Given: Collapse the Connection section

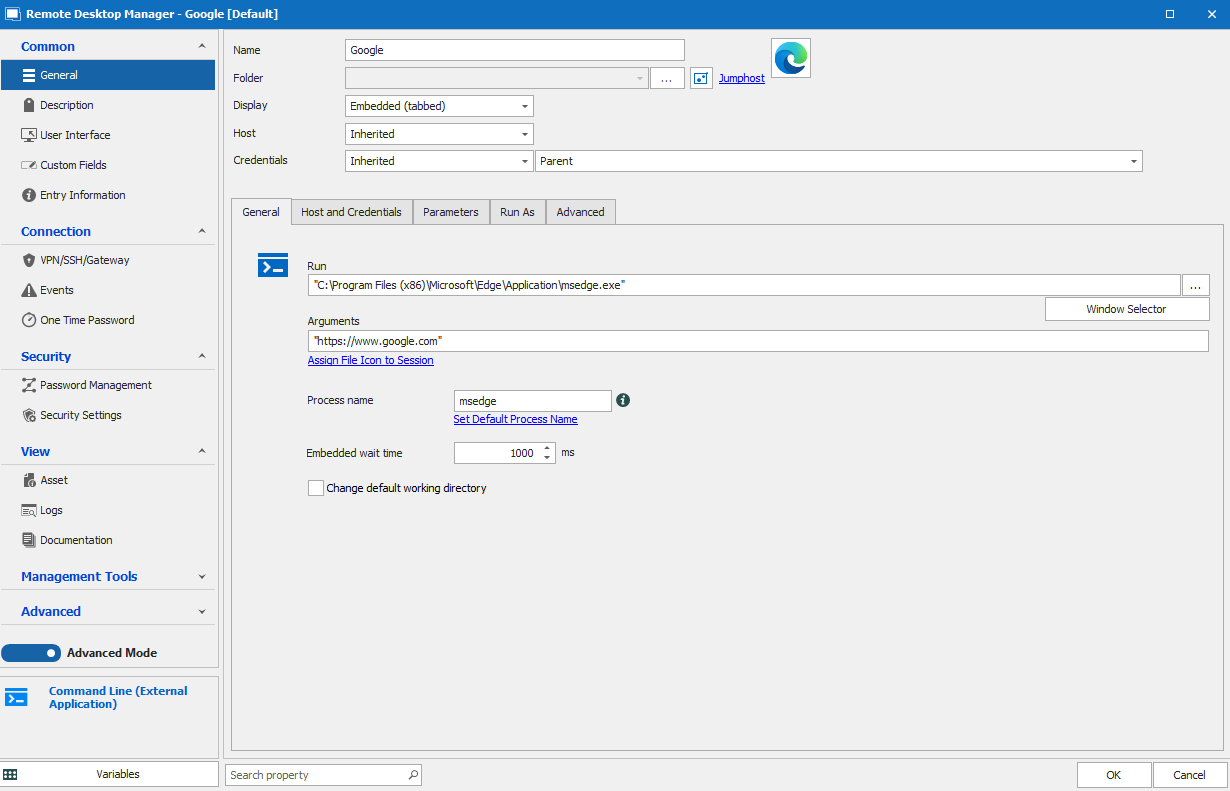Looking at the screenshot, I should coord(202,231).
